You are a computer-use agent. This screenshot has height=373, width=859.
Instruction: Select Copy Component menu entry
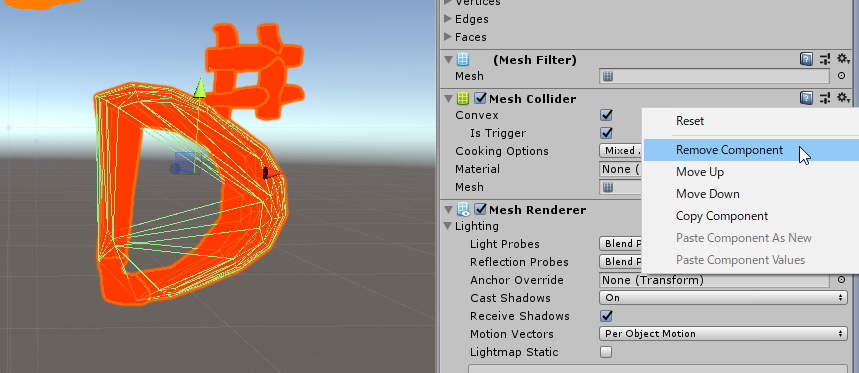(x=721, y=216)
